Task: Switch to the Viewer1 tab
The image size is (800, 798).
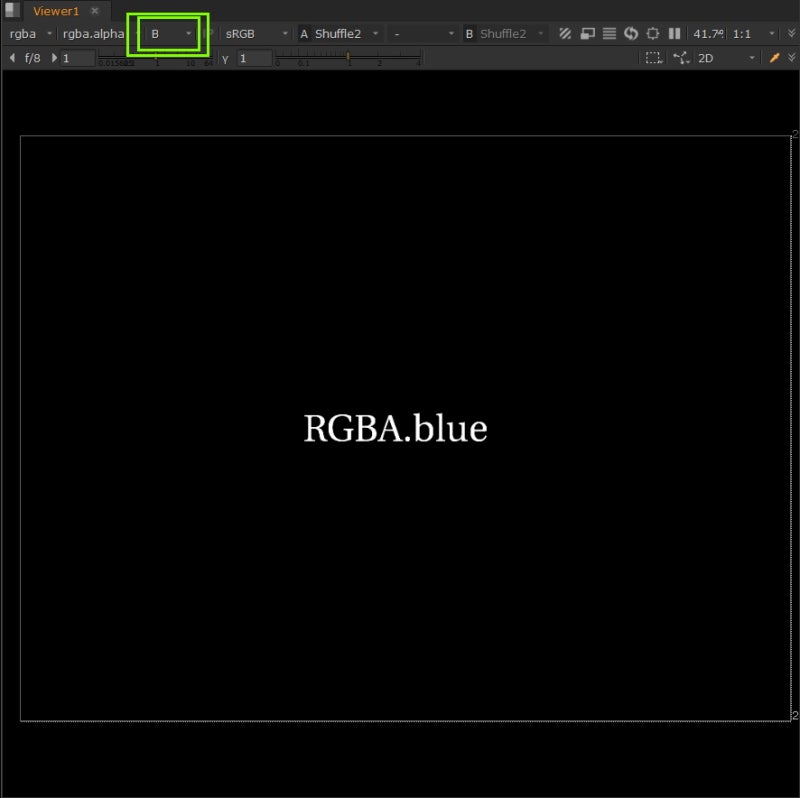Action: click(x=55, y=11)
